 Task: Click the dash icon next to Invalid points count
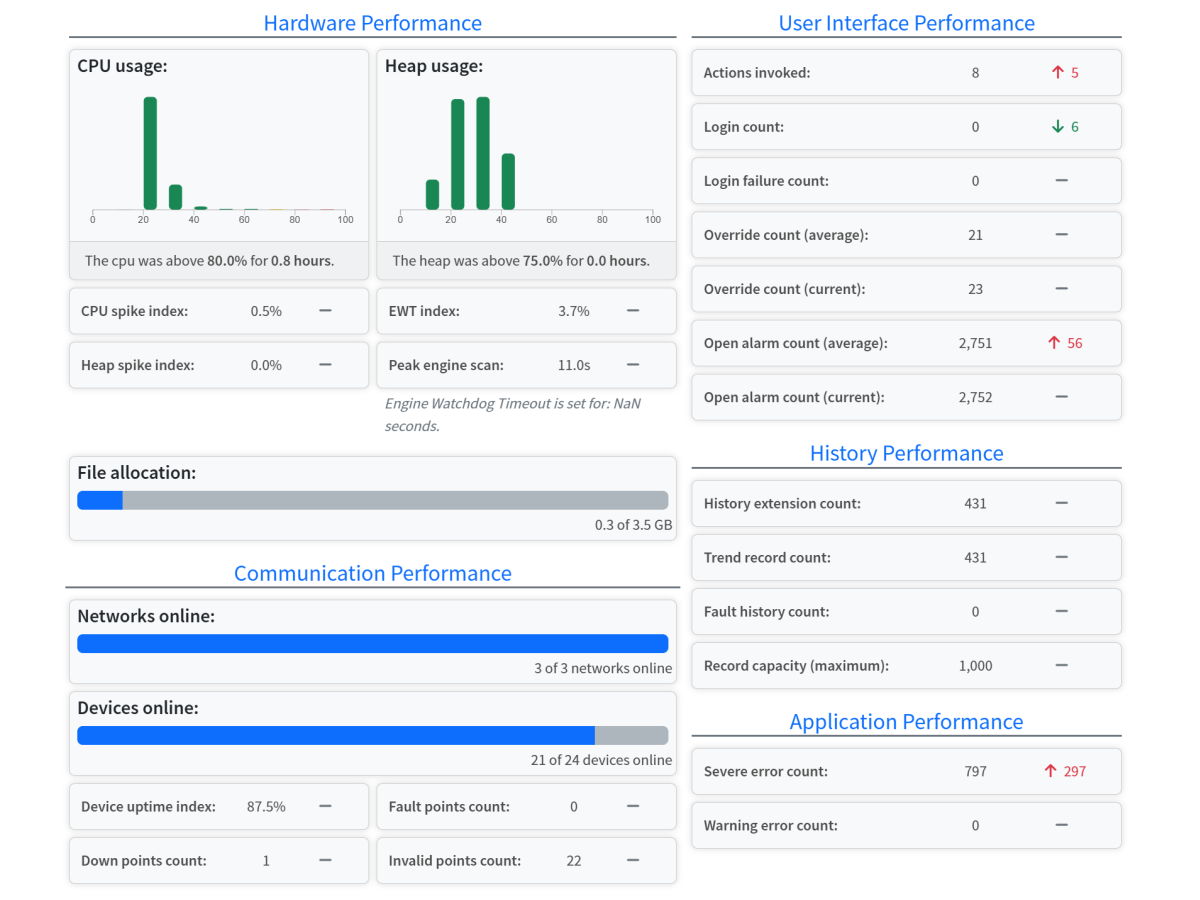click(633, 860)
